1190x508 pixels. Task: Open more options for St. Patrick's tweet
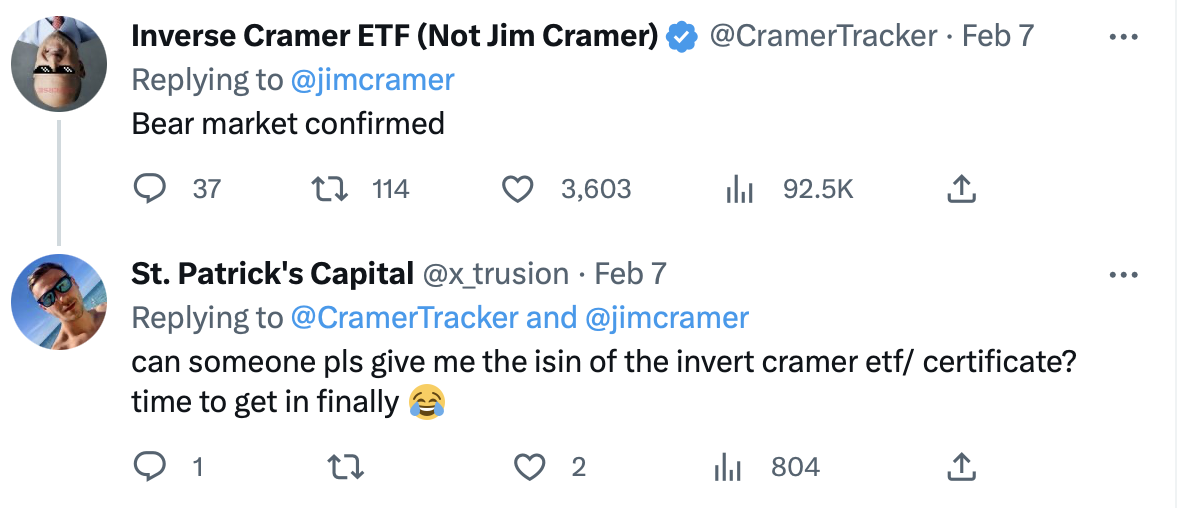[x=1124, y=274]
